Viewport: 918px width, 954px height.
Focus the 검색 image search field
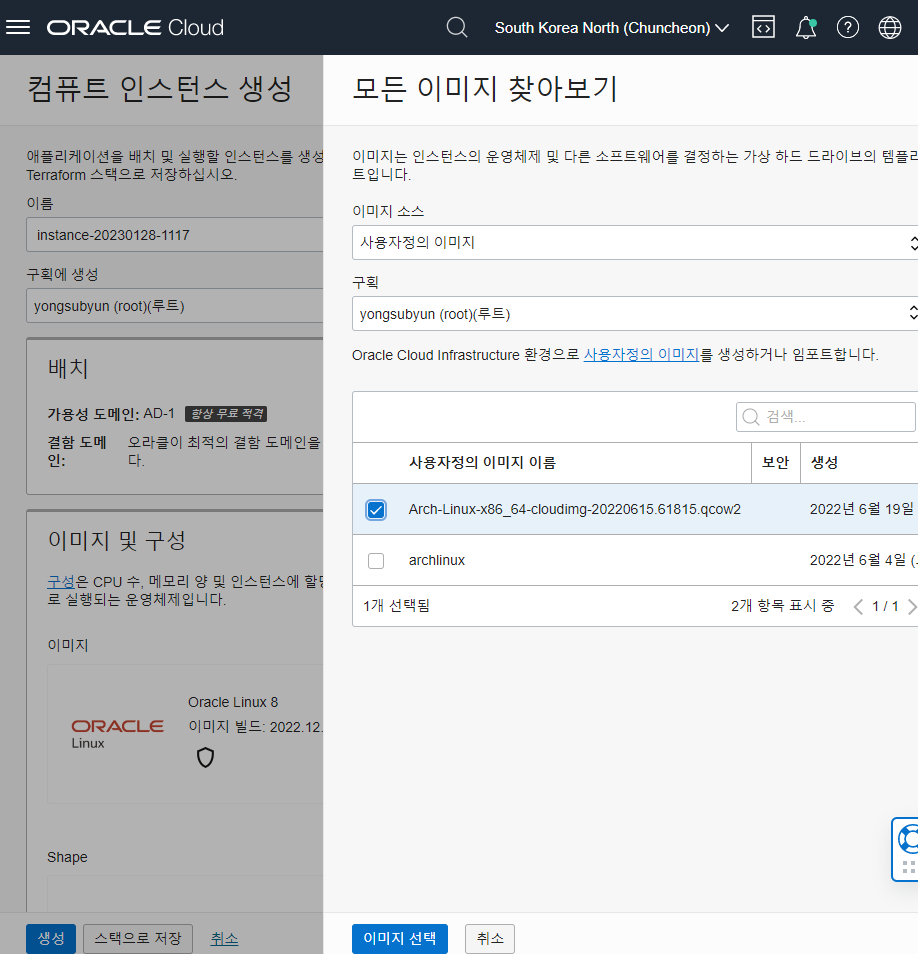(826, 417)
